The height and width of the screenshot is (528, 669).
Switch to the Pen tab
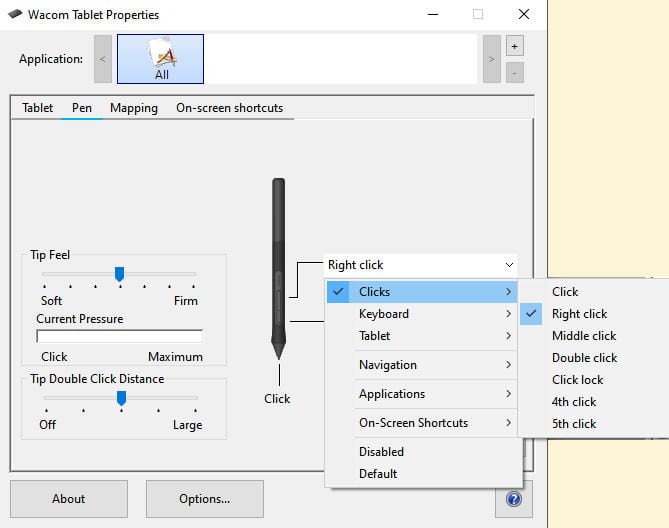click(82, 108)
